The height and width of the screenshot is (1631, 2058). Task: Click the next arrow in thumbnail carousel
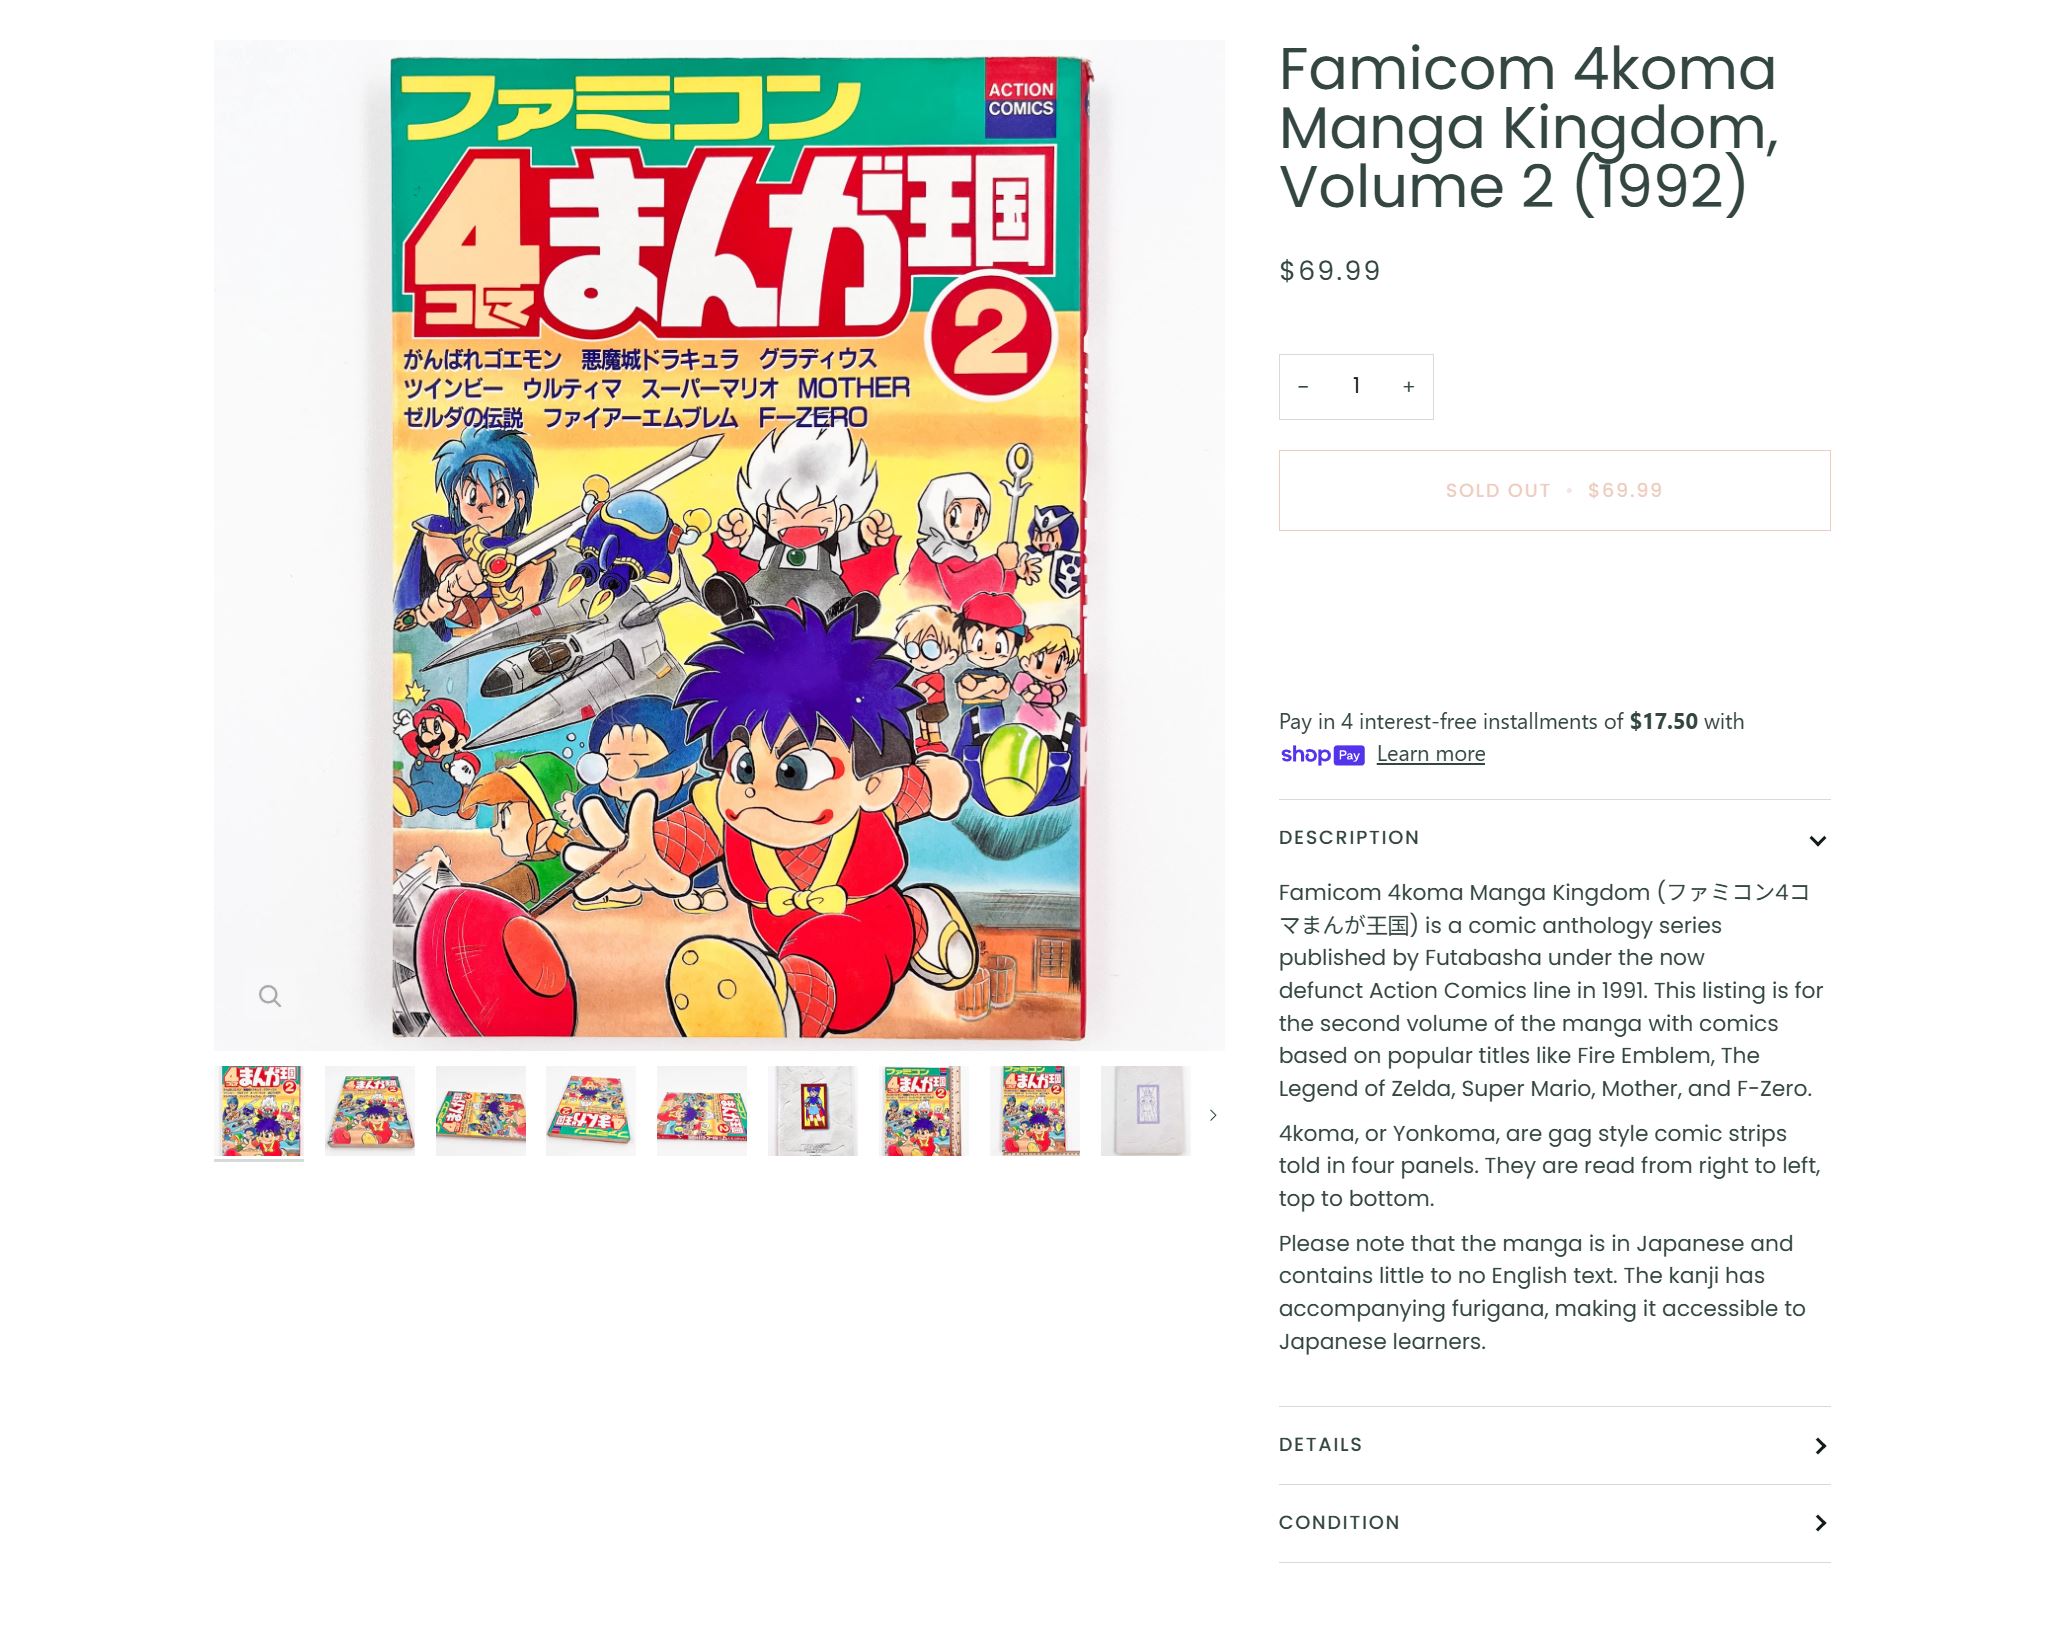(x=1213, y=1115)
